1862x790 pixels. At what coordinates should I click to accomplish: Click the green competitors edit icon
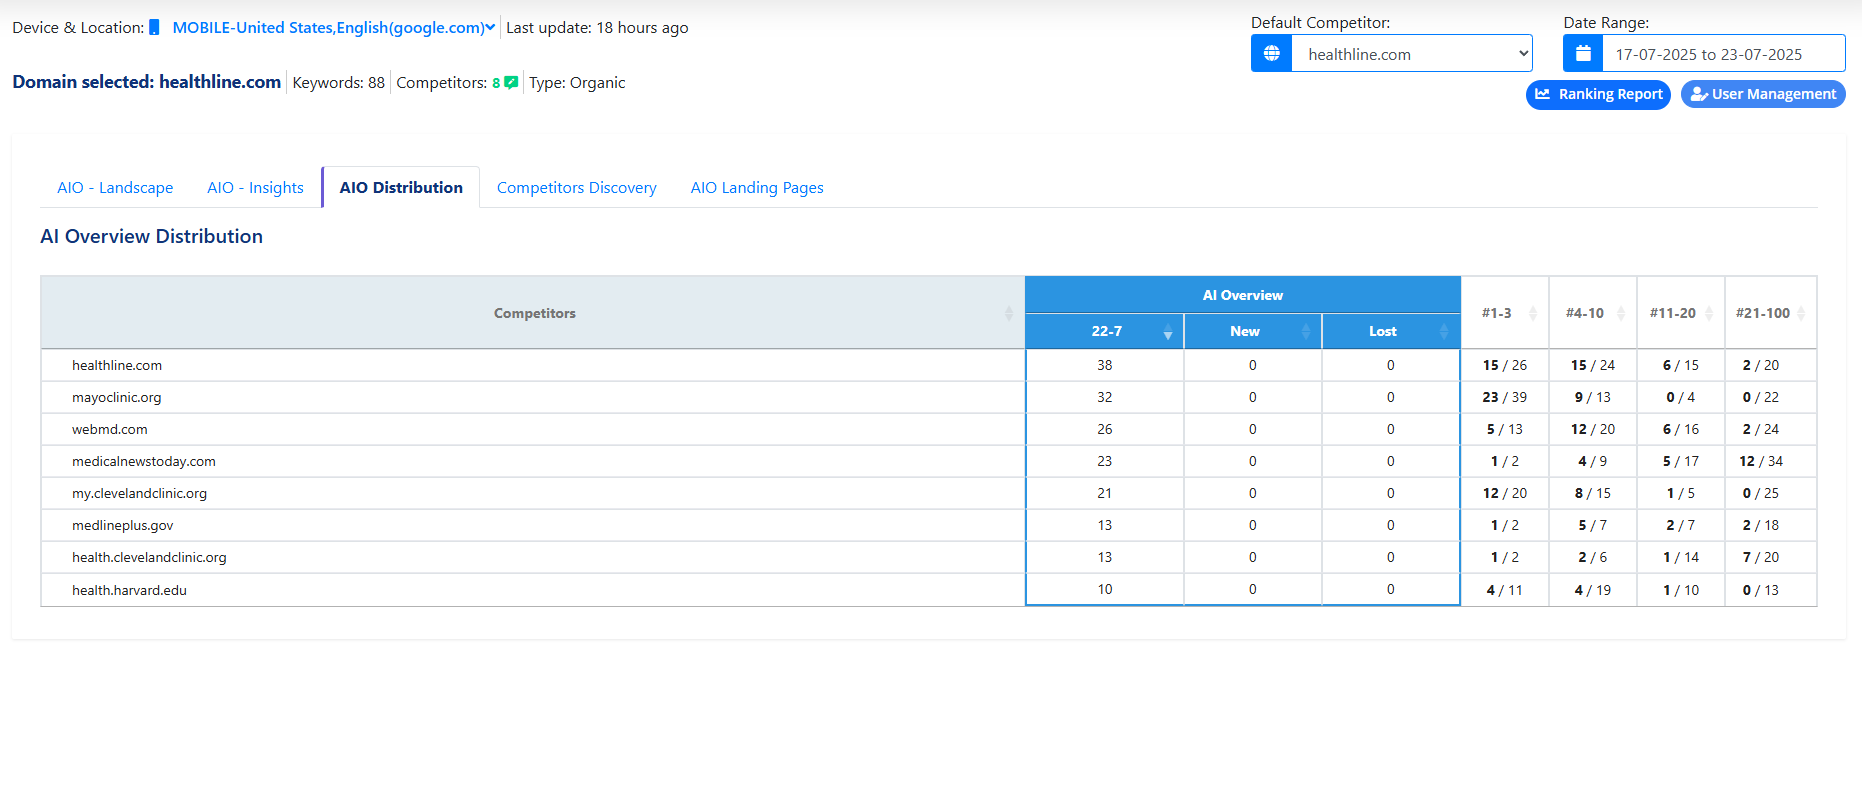511,82
